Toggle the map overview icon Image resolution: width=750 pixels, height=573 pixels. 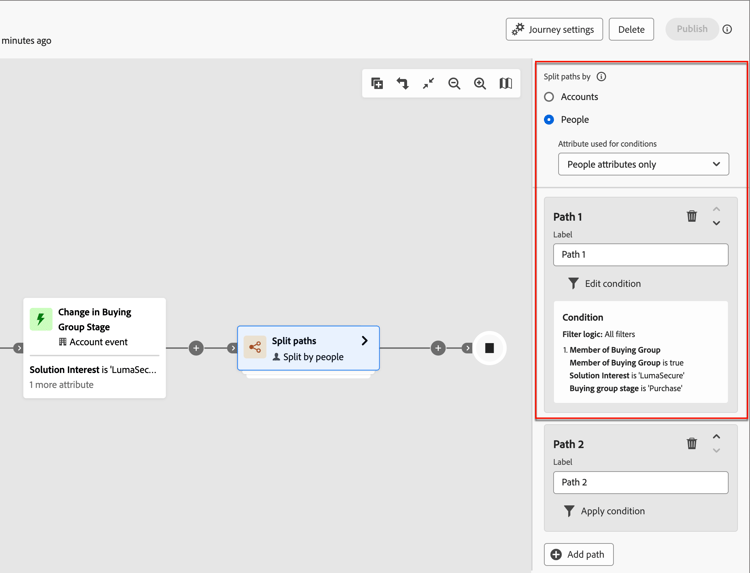506,83
